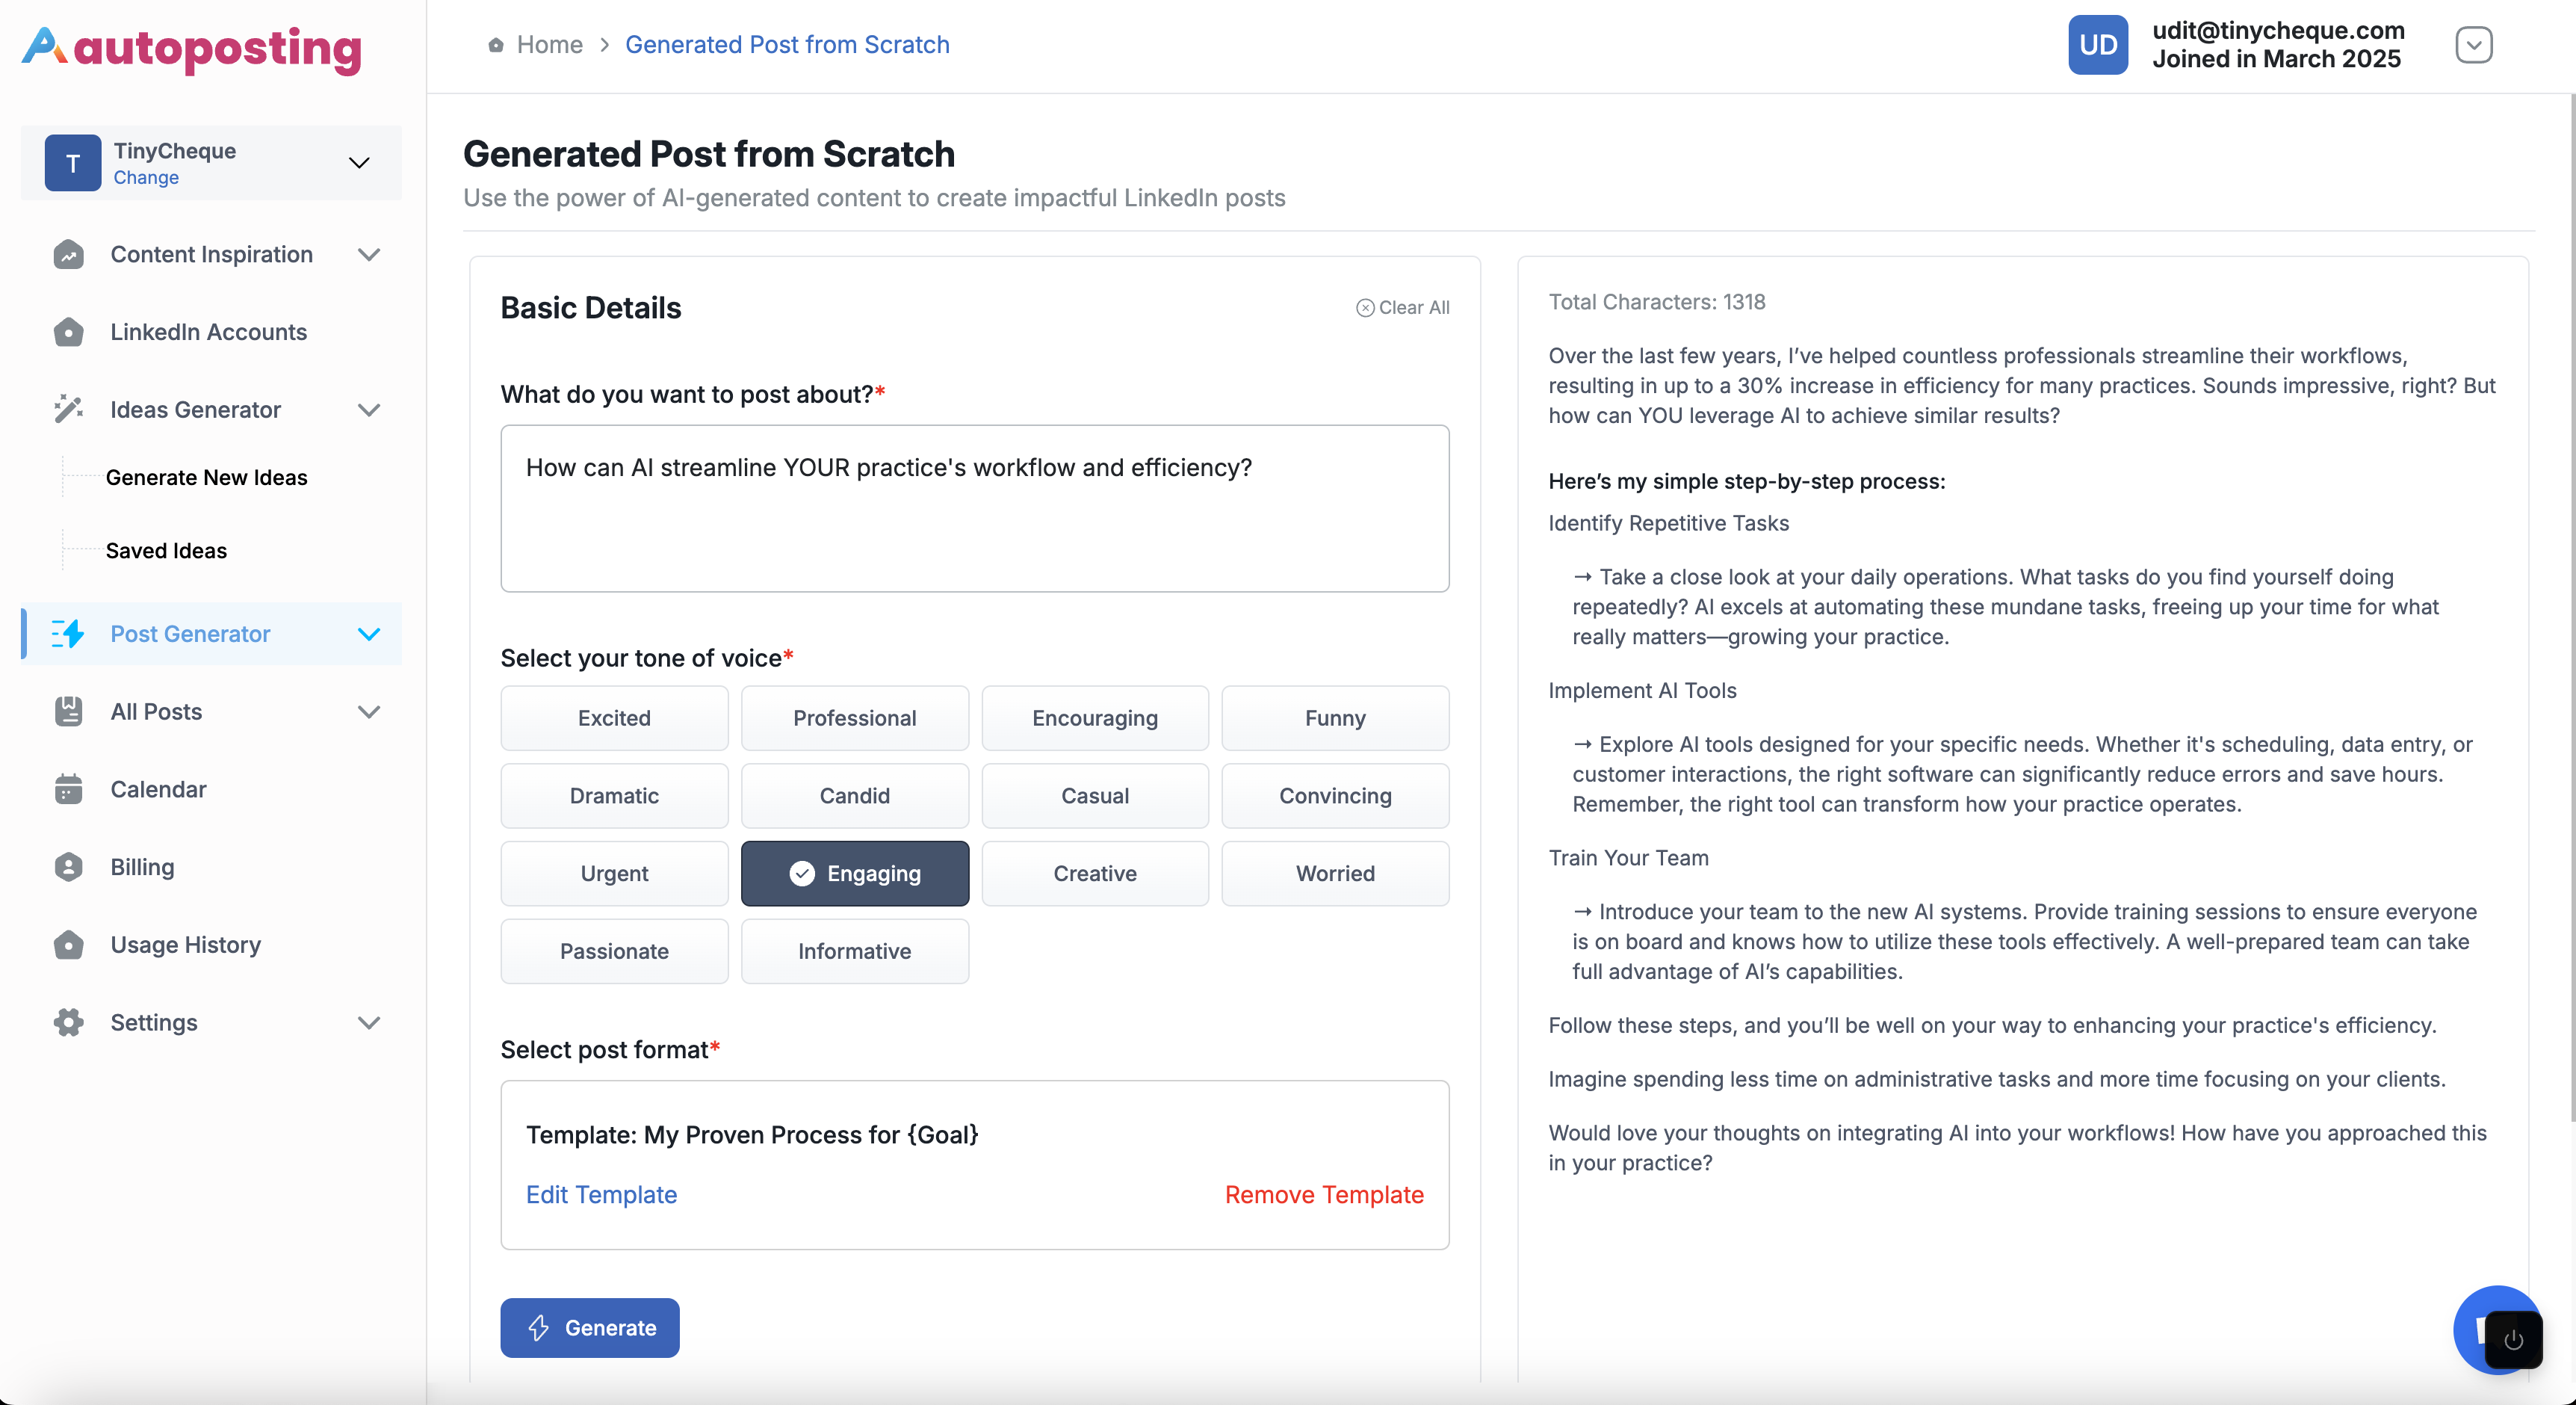
Task: Deselect the Engaging tone option
Action: coord(854,873)
